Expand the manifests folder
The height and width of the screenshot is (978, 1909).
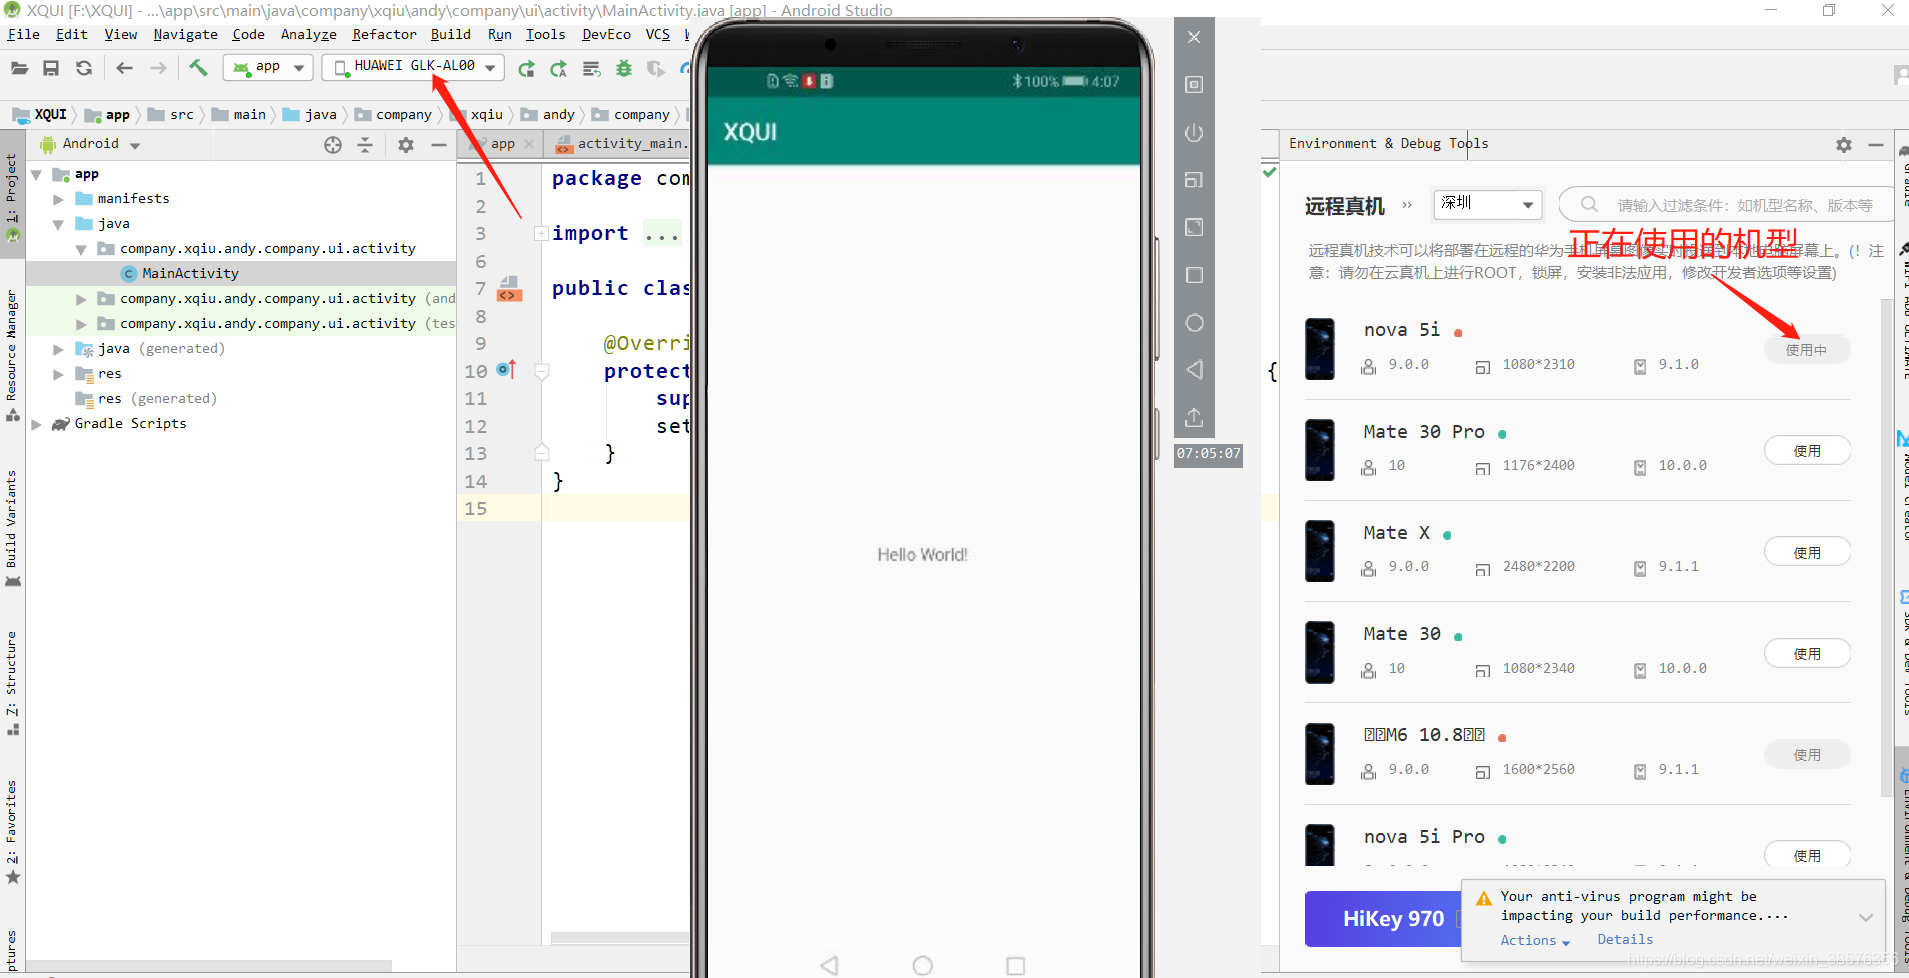click(x=58, y=199)
